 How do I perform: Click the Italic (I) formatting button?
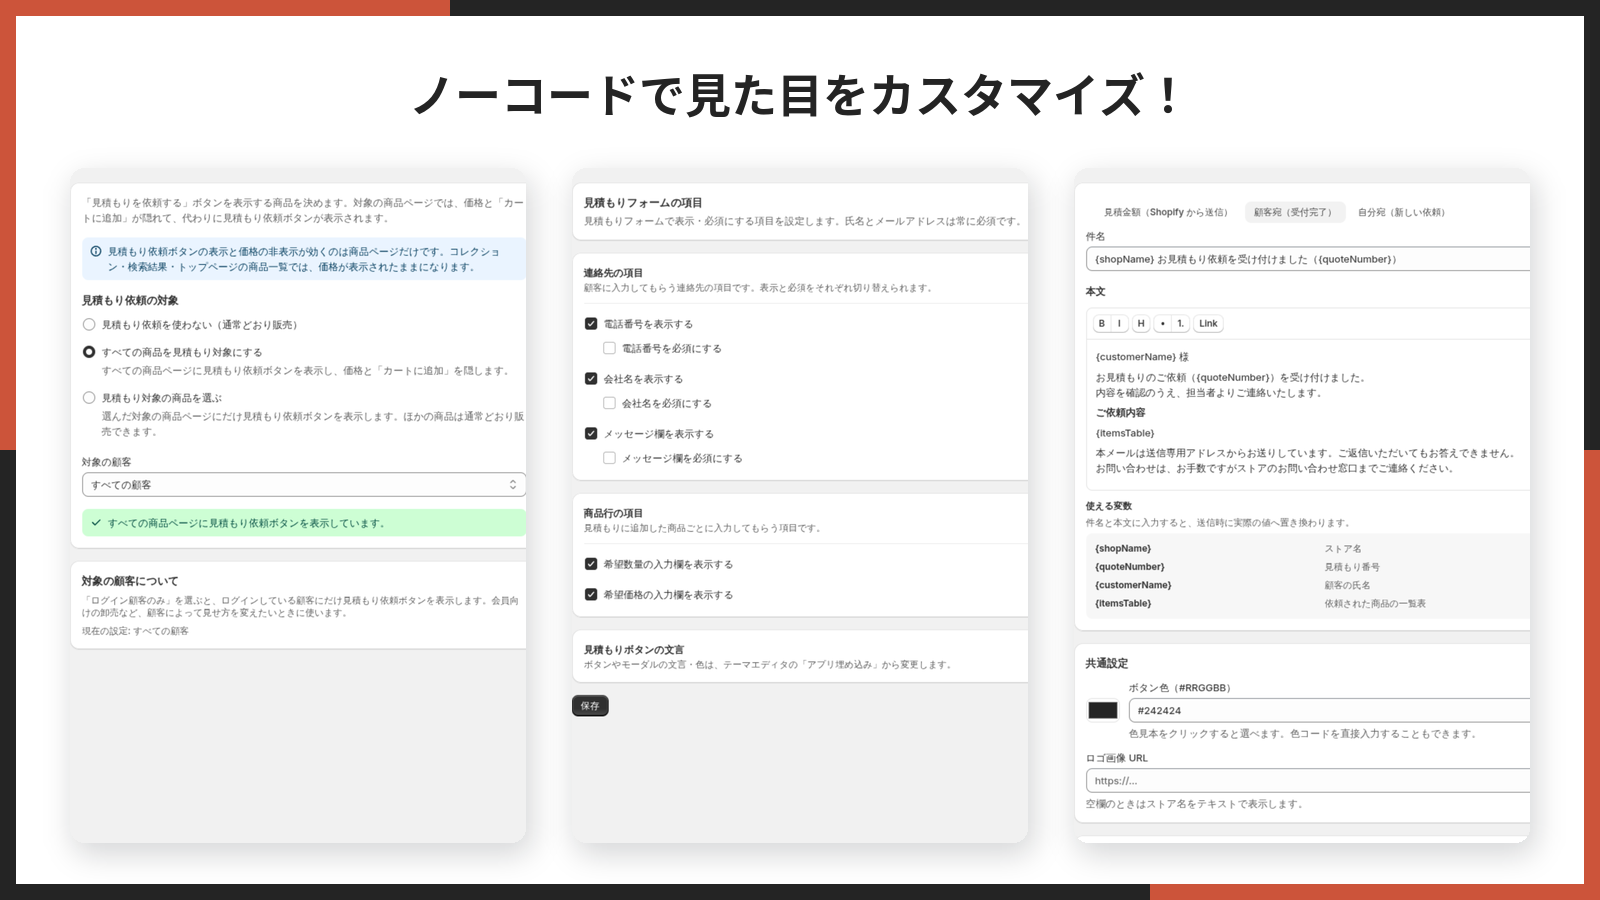[x=1119, y=323]
